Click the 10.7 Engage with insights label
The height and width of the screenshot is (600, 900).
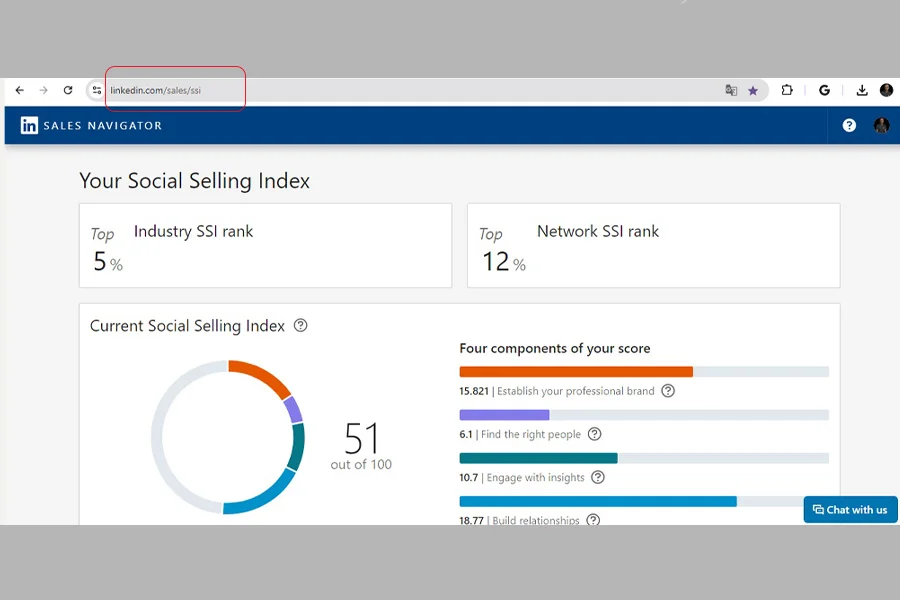522,477
